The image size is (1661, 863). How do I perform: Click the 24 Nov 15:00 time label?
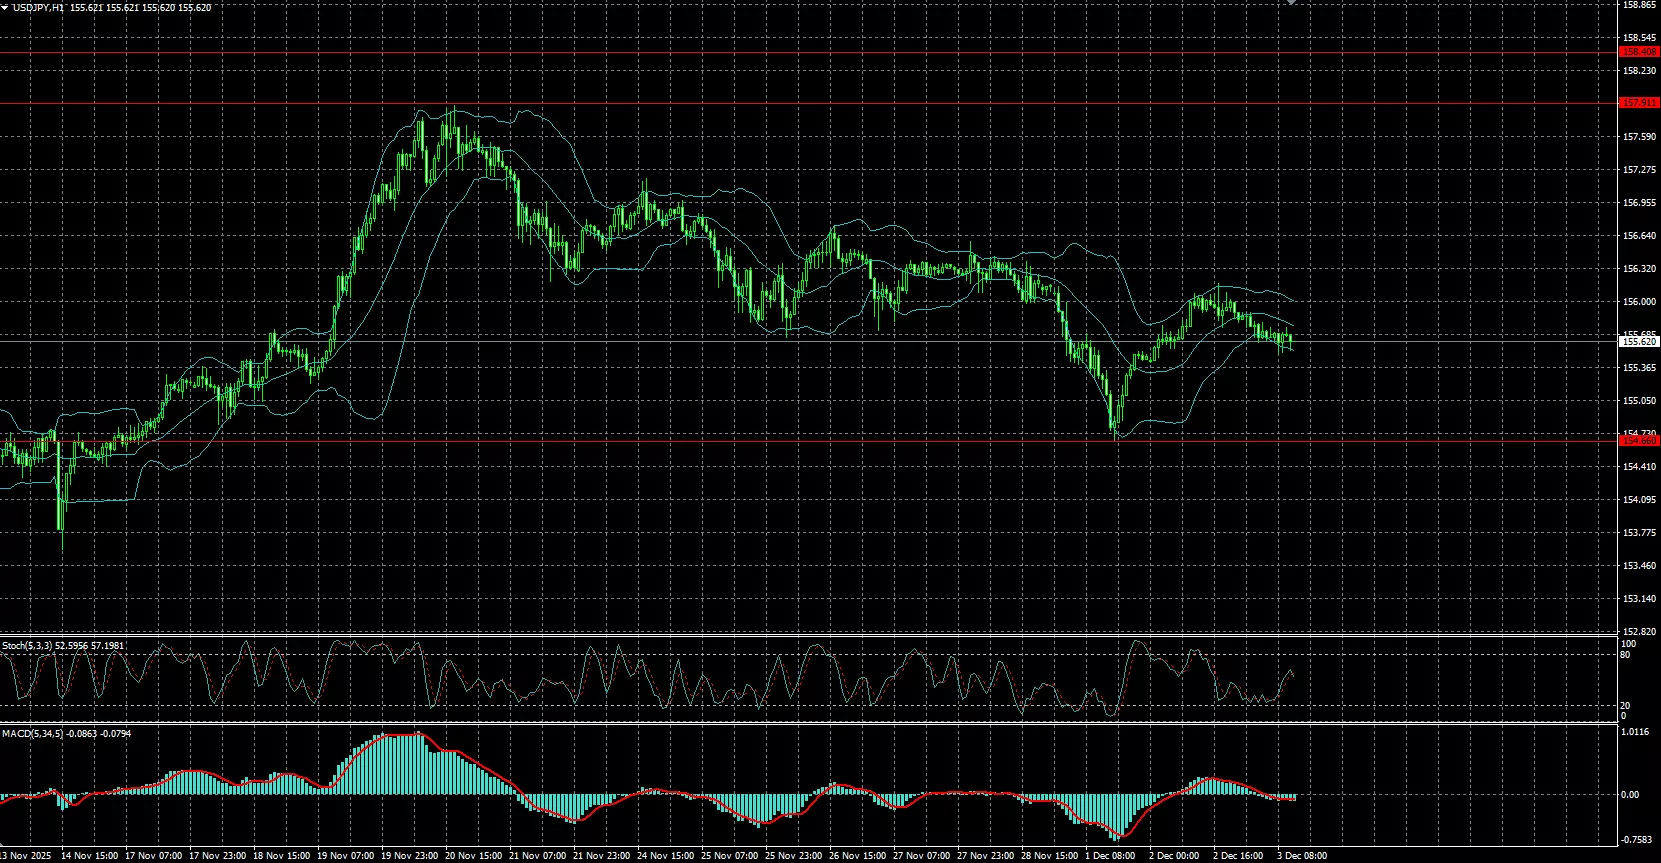point(665,856)
